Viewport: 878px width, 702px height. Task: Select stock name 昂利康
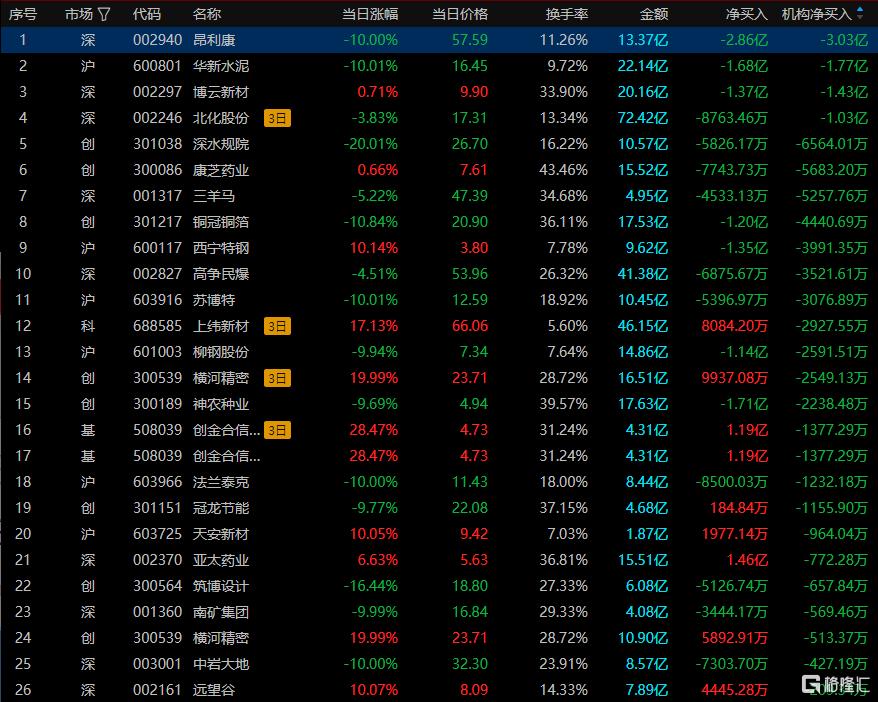[214, 40]
